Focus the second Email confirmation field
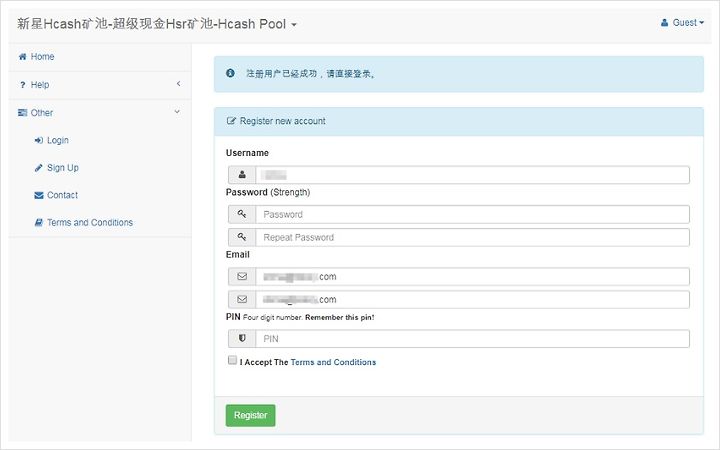The image size is (720, 450). pyautogui.click(x=472, y=299)
